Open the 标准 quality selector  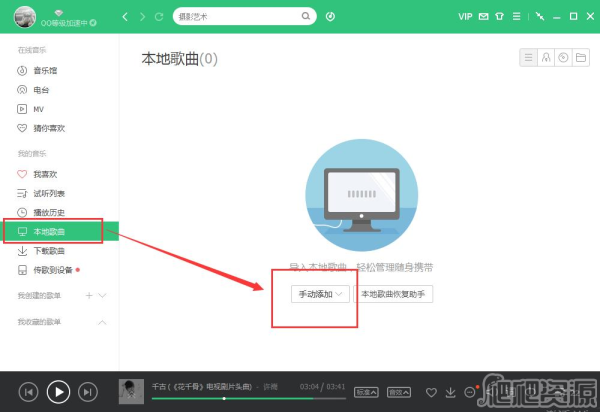pos(366,392)
